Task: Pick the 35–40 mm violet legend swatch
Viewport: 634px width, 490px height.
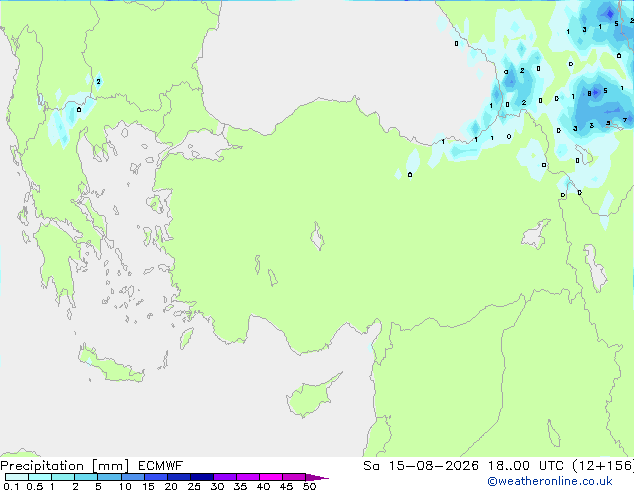Action: (247, 477)
